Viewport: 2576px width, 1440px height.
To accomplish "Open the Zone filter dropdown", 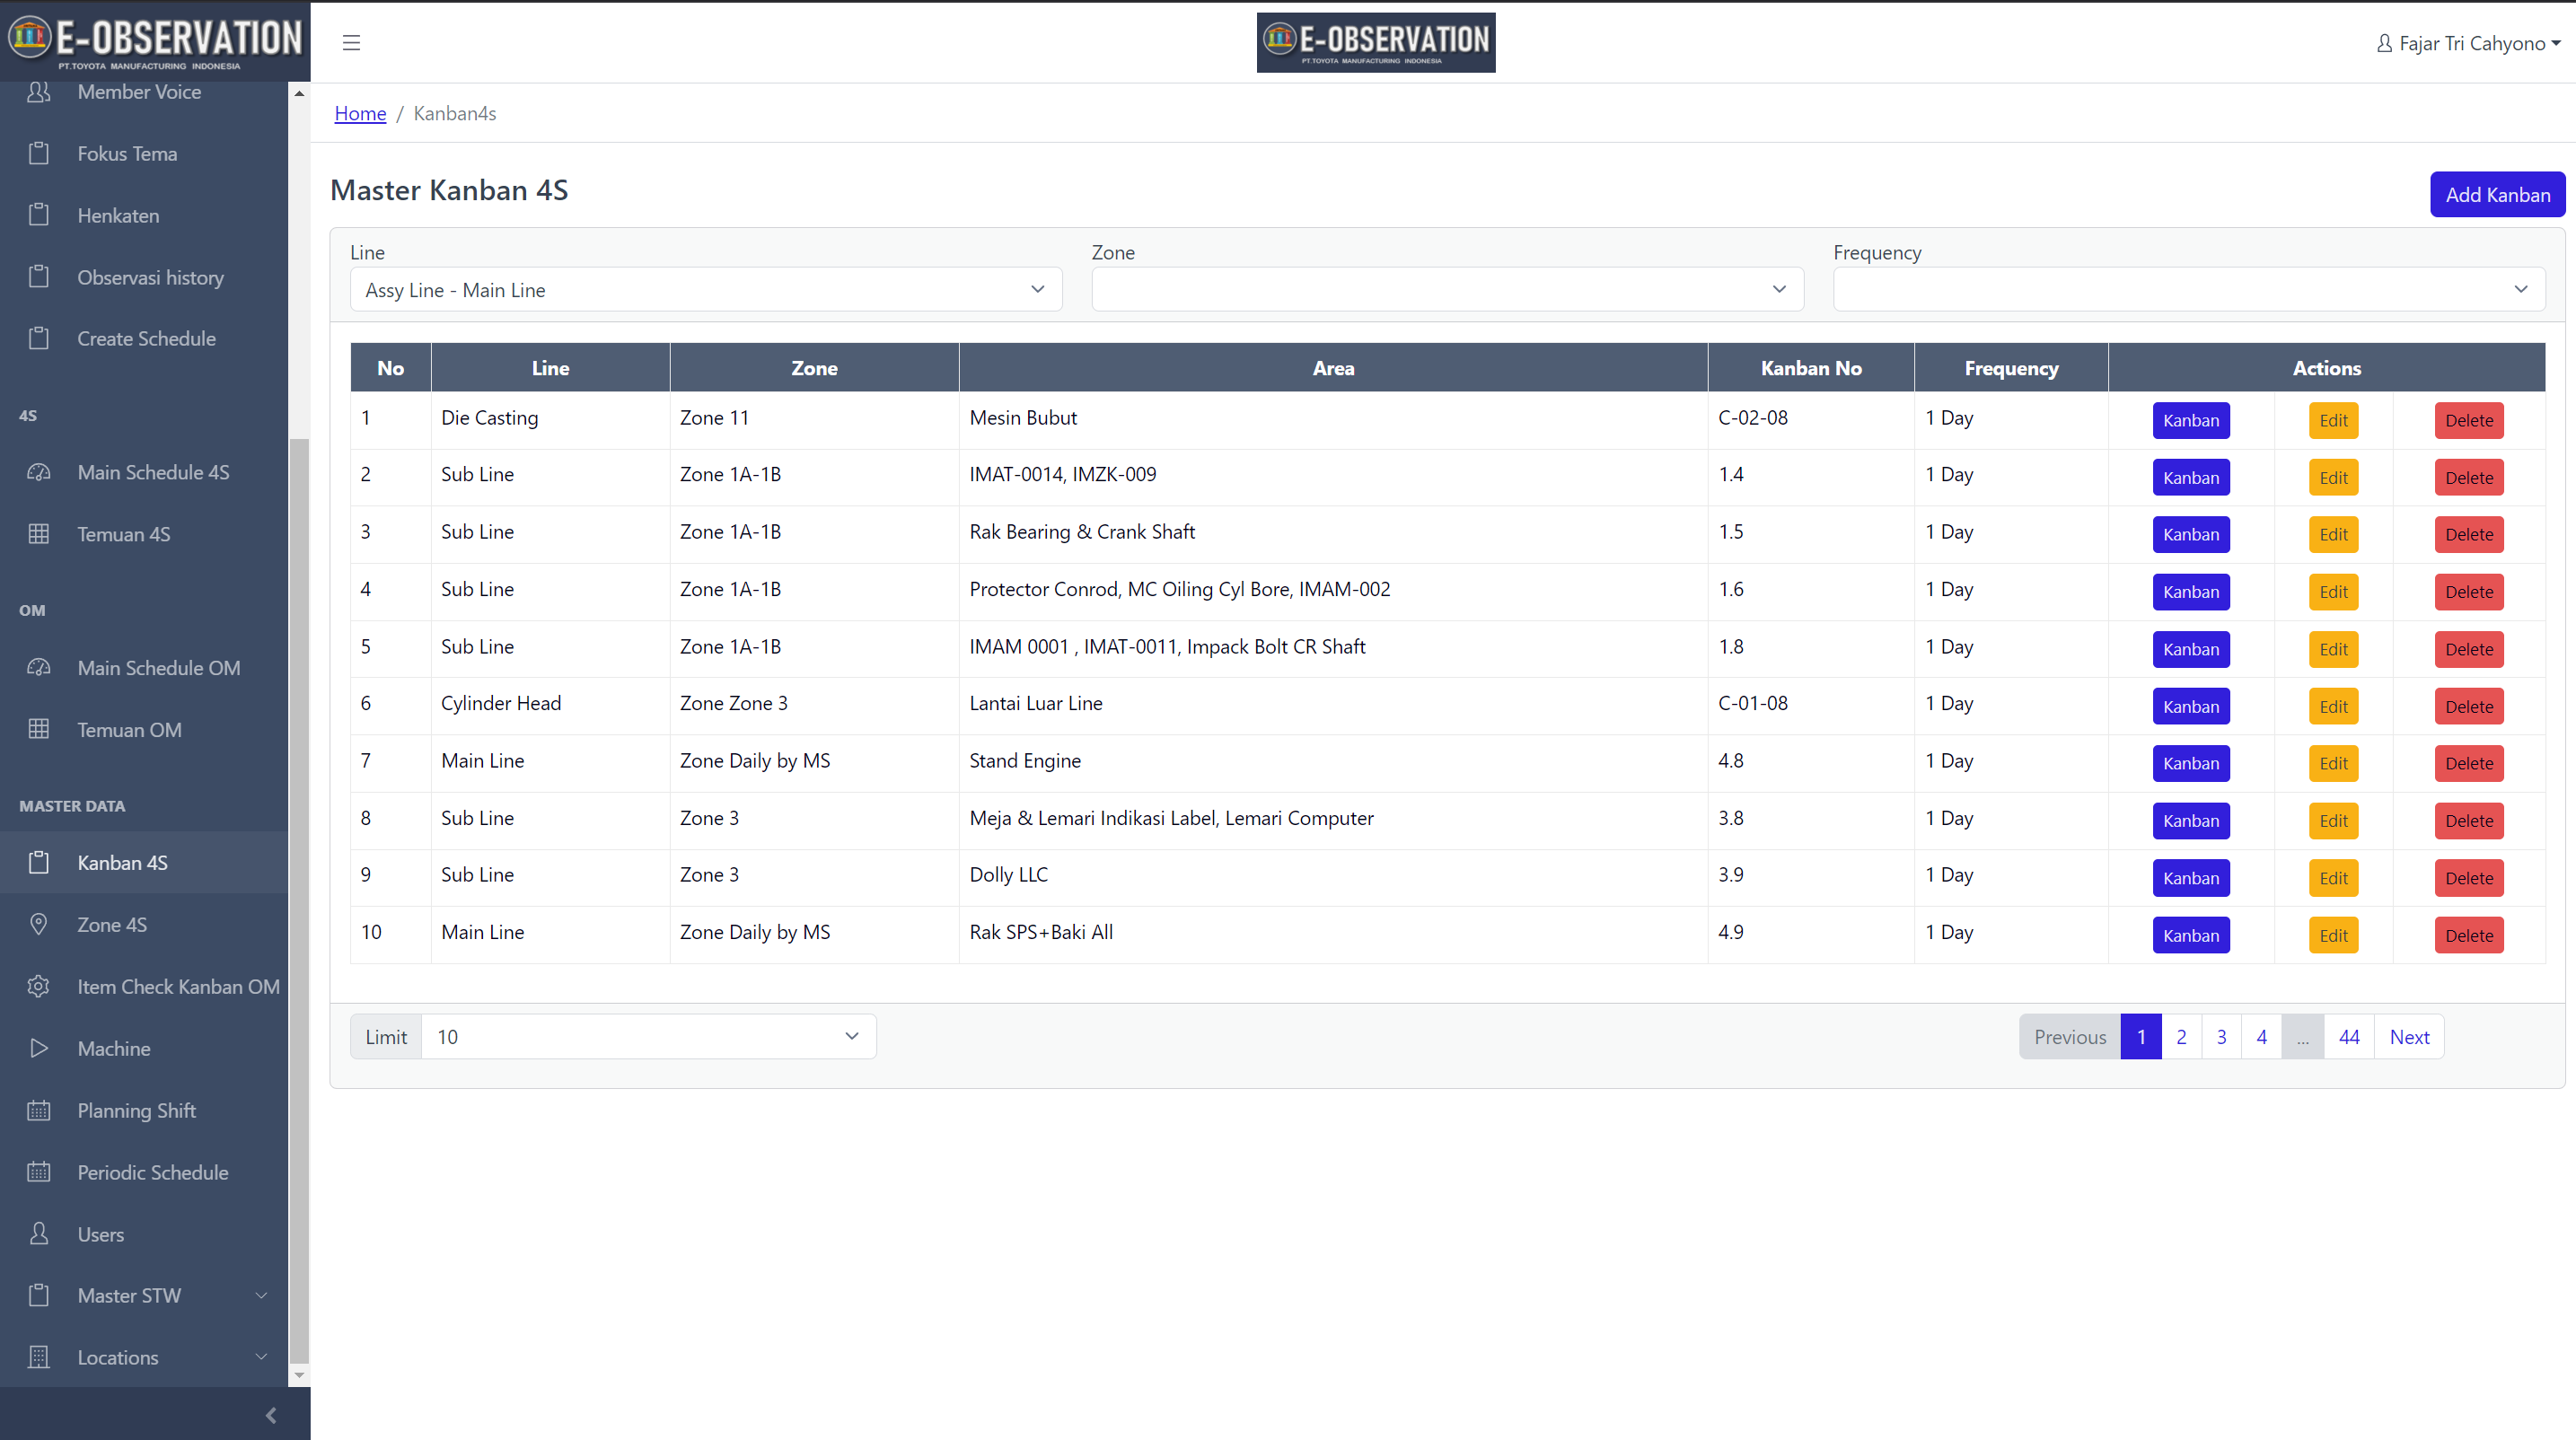I will [x=1448, y=290].
